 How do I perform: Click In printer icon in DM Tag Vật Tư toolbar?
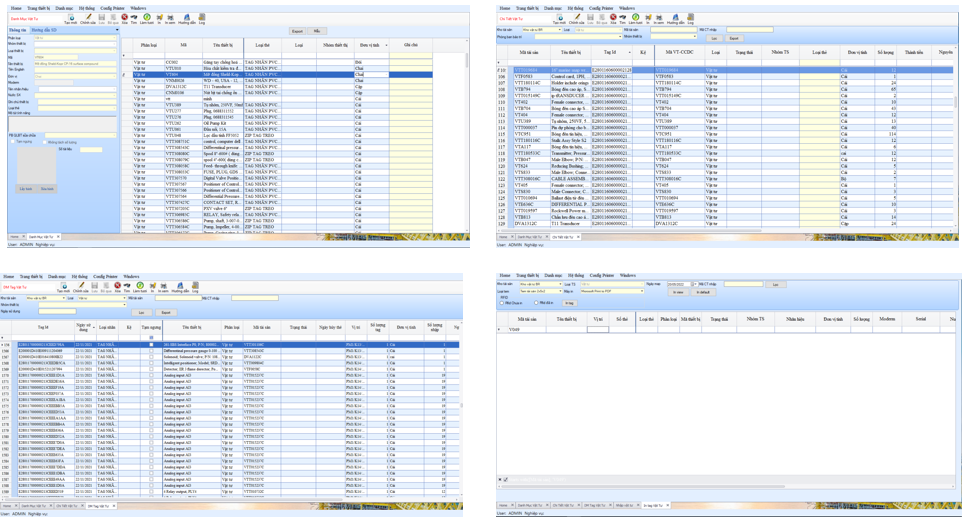[x=151, y=286]
